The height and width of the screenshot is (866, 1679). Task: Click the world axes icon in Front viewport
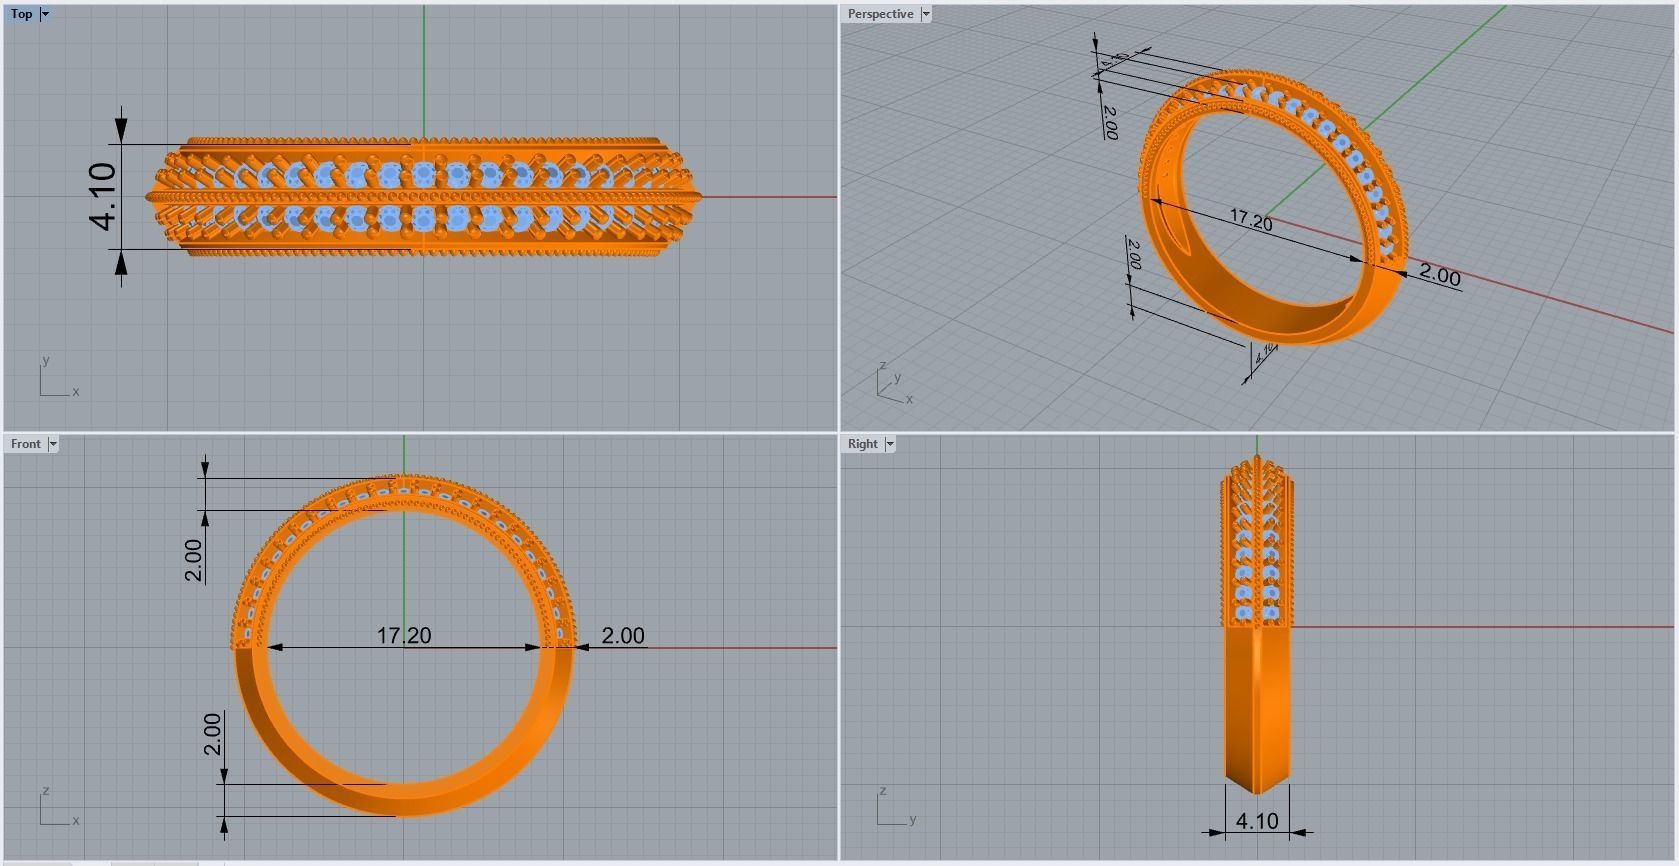tap(58, 808)
